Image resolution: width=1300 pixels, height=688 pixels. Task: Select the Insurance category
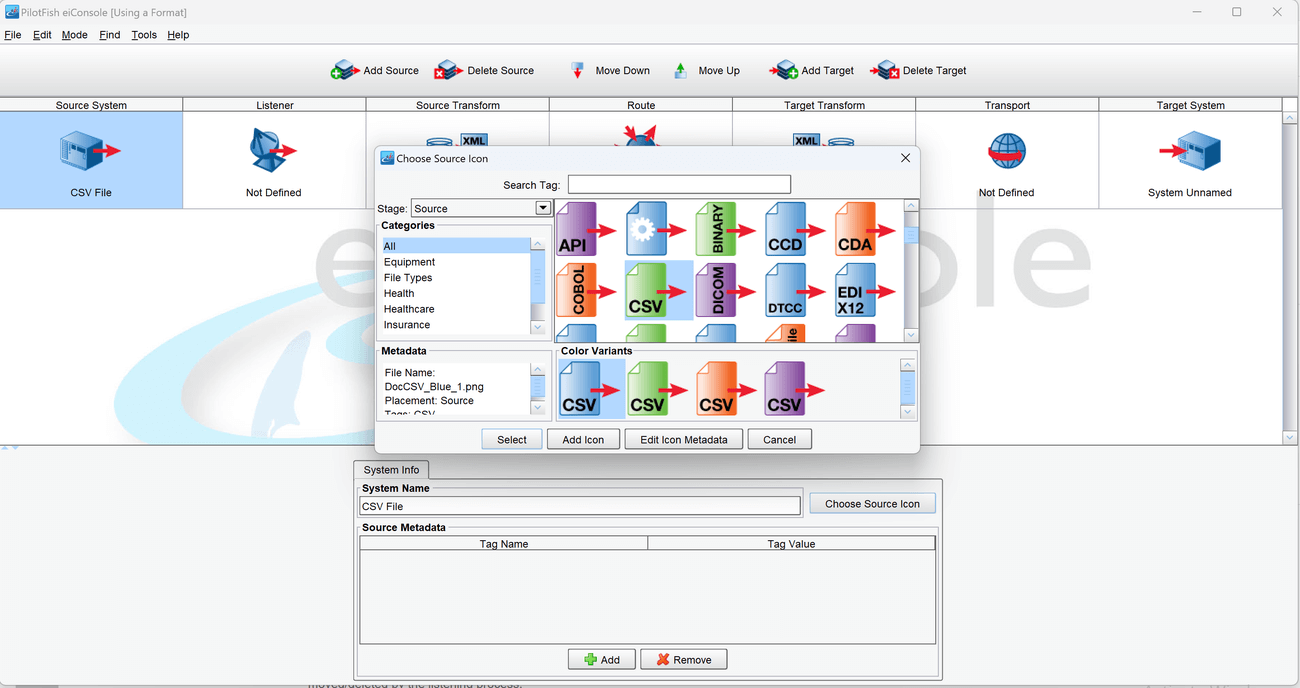455,325
